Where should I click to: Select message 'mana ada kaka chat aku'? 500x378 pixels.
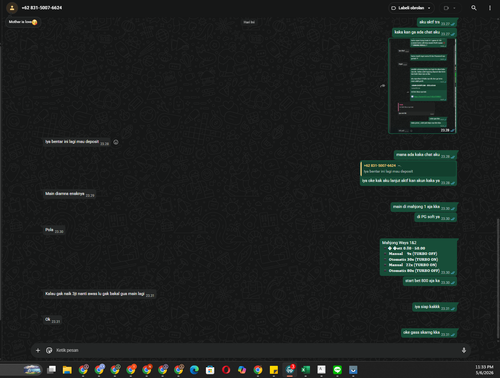coord(425,155)
